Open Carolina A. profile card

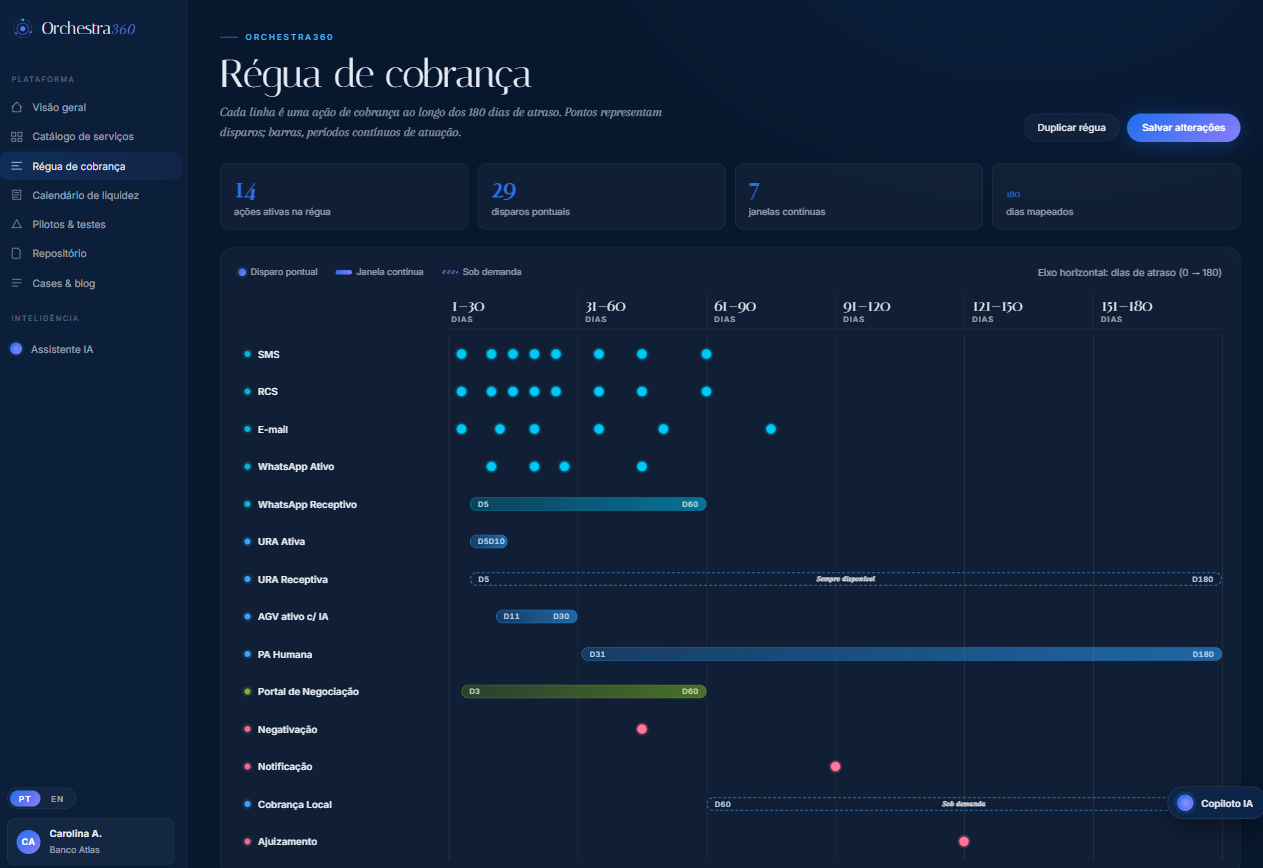tap(91, 841)
